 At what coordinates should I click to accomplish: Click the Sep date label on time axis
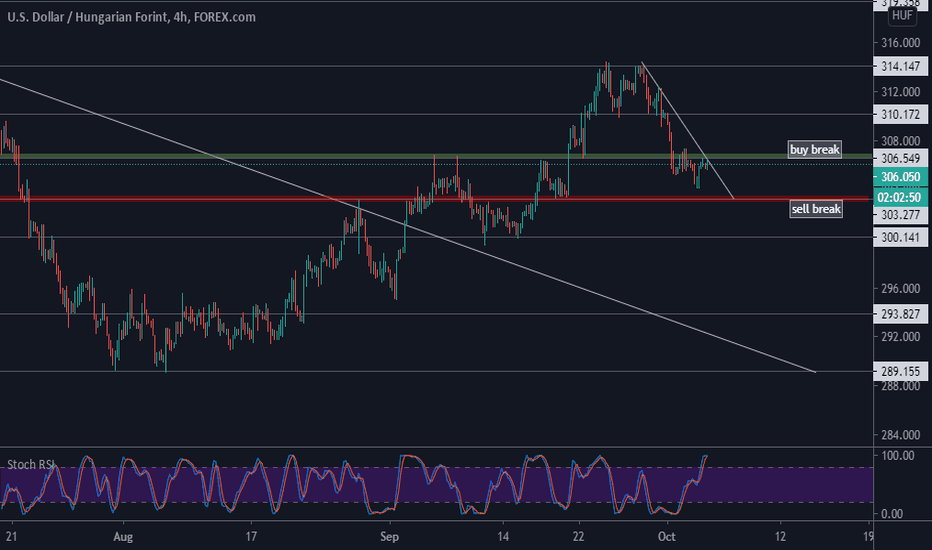[x=389, y=537]
